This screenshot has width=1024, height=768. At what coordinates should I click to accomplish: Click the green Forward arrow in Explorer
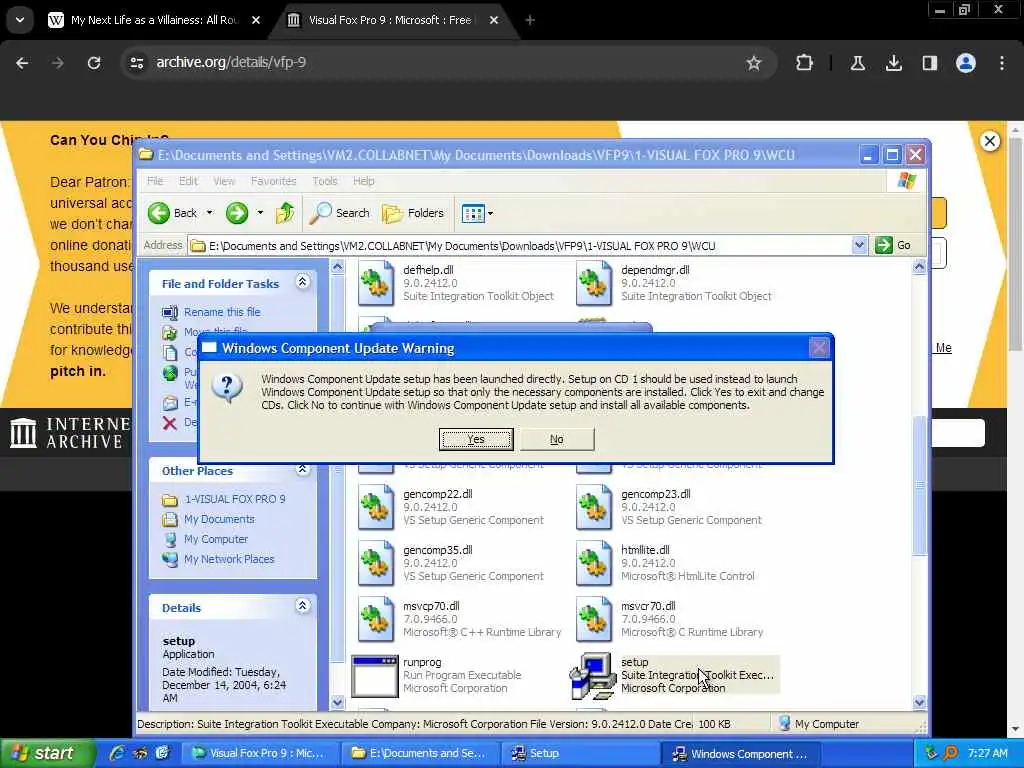[236, 213]
